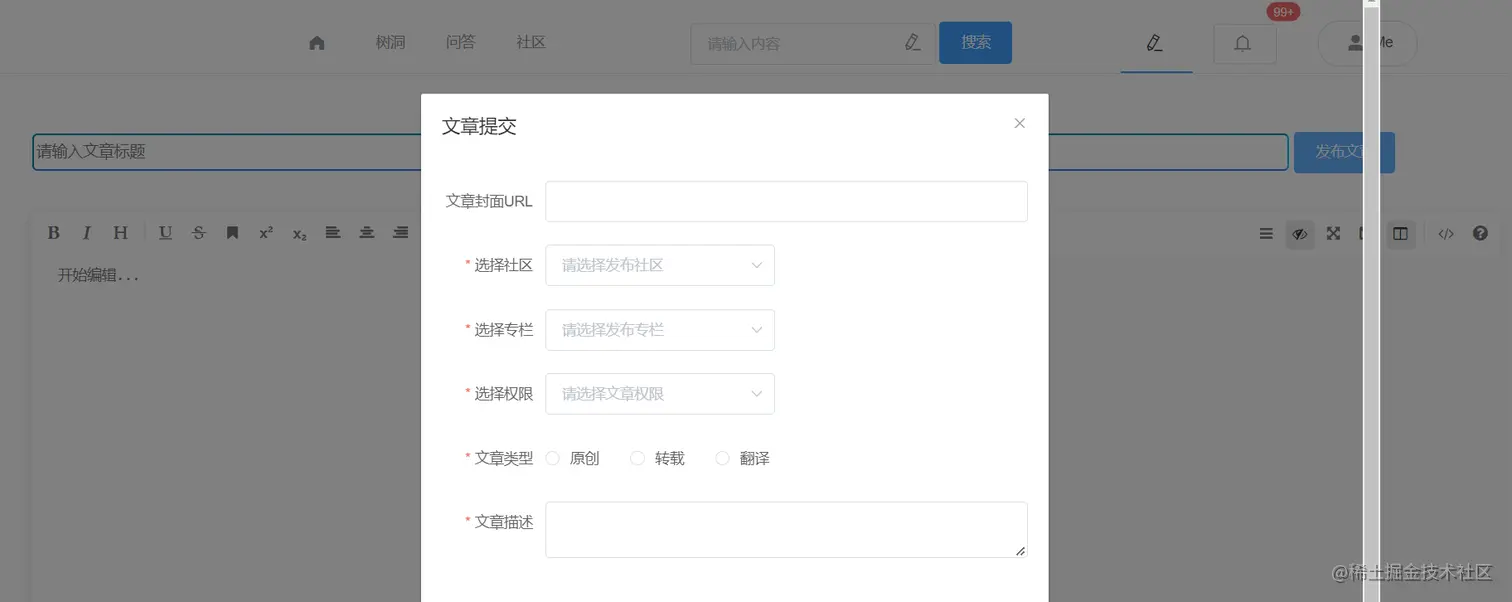
Task: Select the 翻译 article type radio button
Action: point(722,458)
